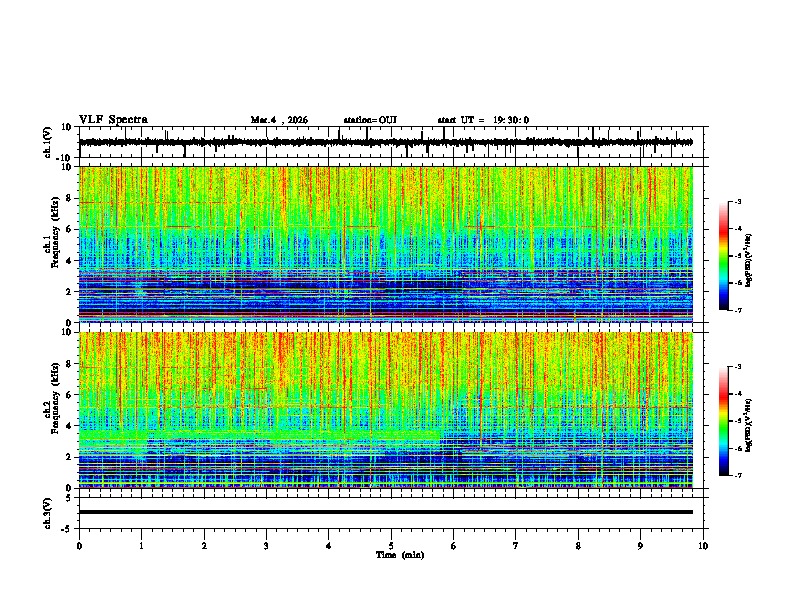Click the "-3" label on ch.2 color bar

(737, 367)
